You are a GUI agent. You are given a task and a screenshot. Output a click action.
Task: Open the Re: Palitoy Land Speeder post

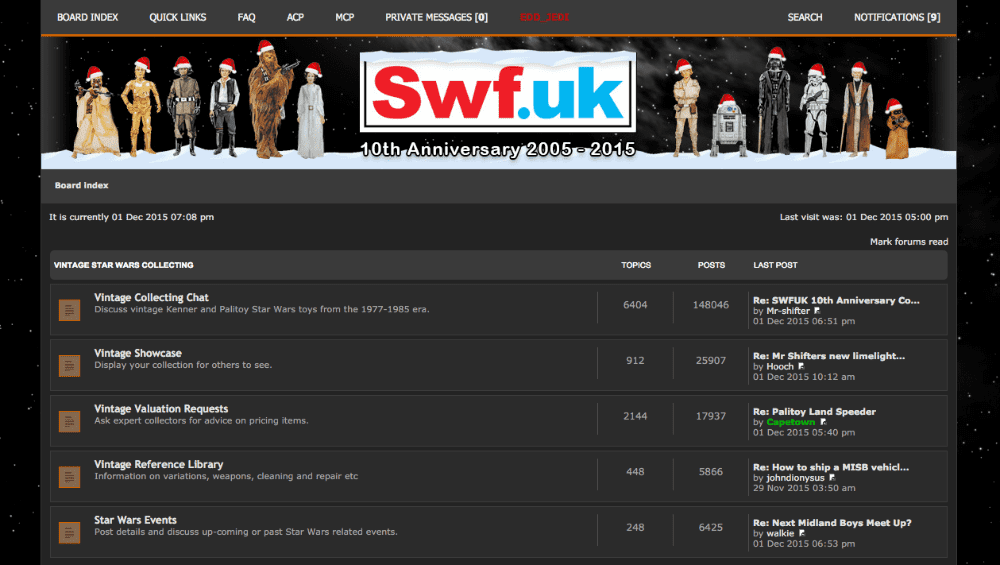click(x=814, y=411)
